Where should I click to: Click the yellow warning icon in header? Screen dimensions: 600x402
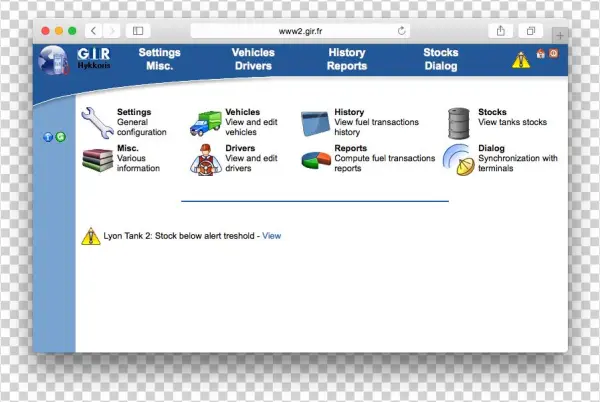[x=521, y=60]
